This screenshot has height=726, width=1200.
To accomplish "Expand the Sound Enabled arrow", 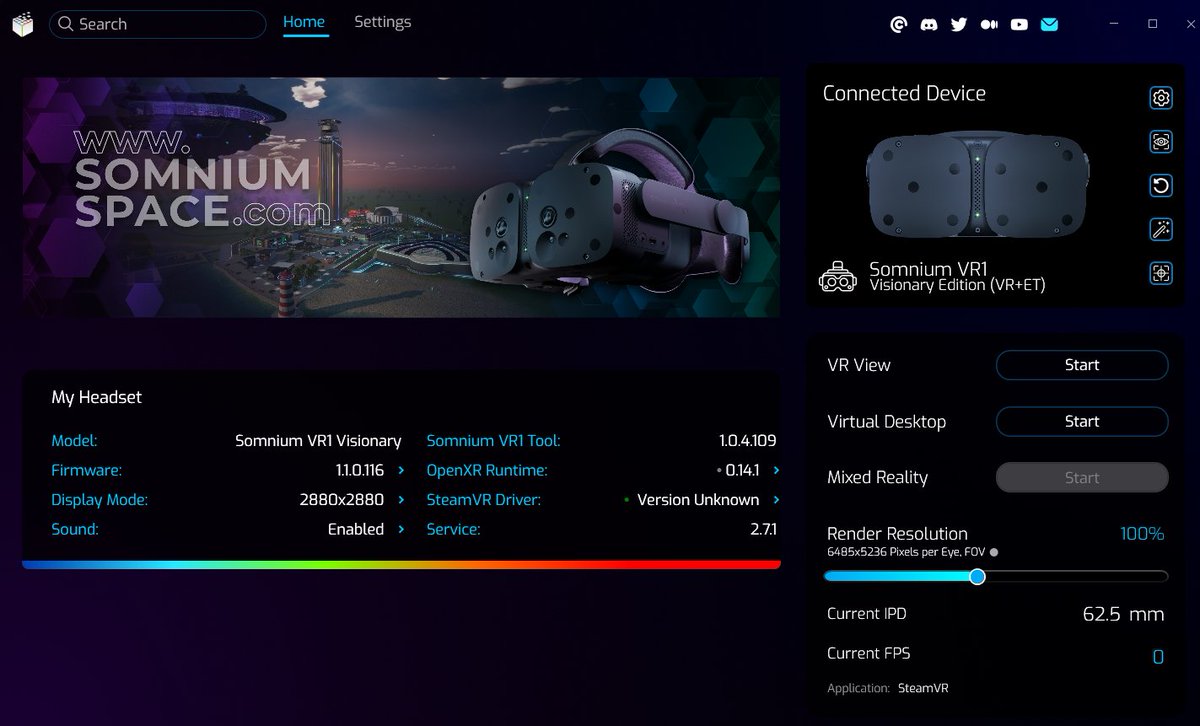I will point(402,529).
